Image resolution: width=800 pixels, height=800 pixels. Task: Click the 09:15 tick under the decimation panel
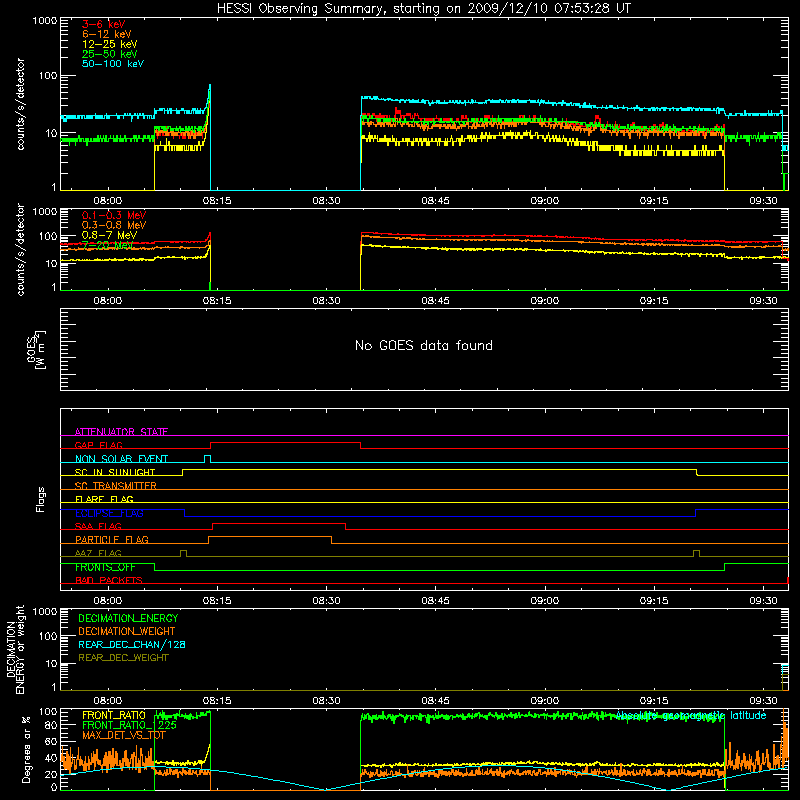[x=654, y=701]
